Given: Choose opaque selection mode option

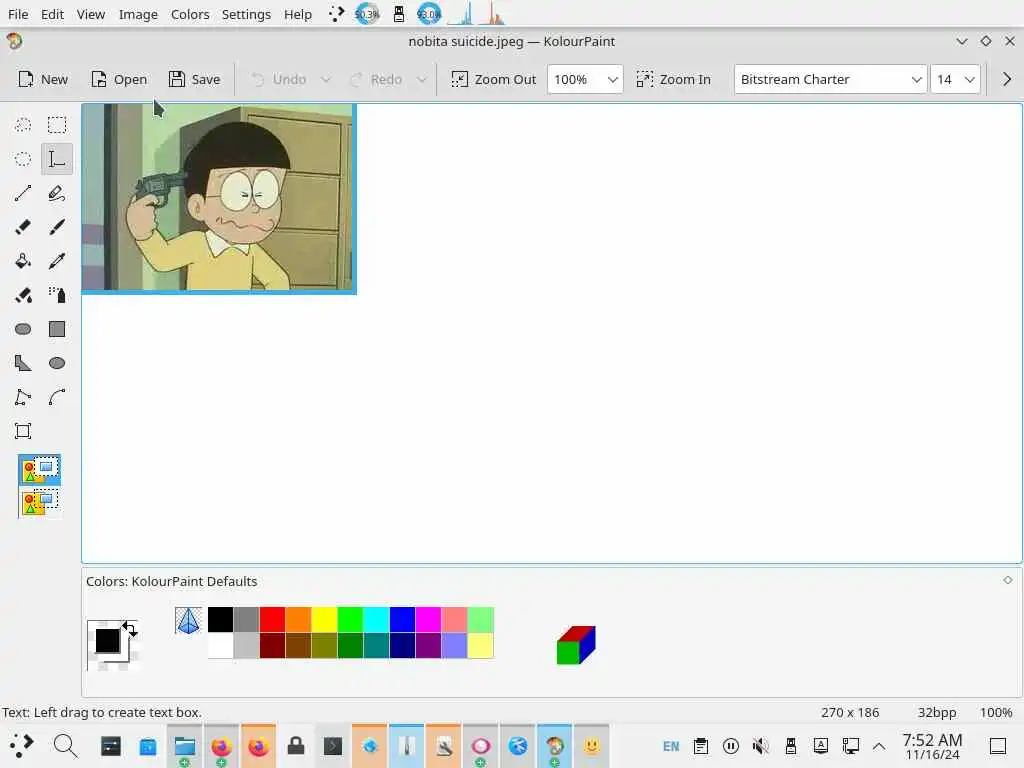Looking at the screenshot, I should (x=40, y=470).
